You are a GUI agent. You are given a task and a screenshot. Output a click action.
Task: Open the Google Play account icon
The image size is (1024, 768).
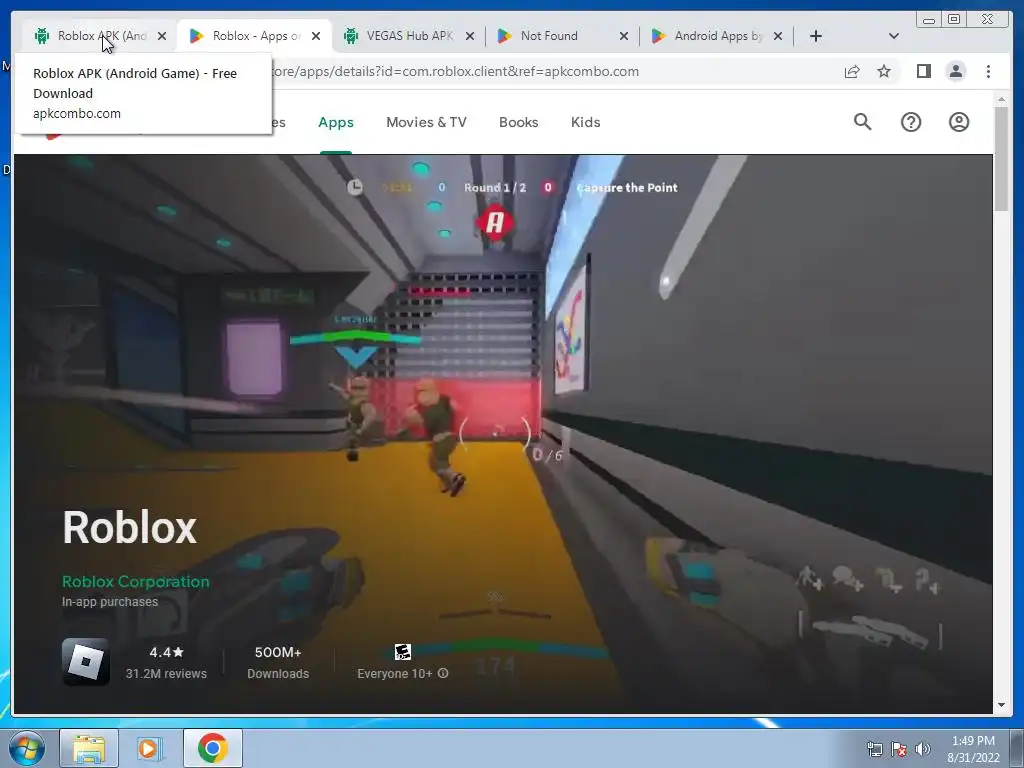pos(959,122)
